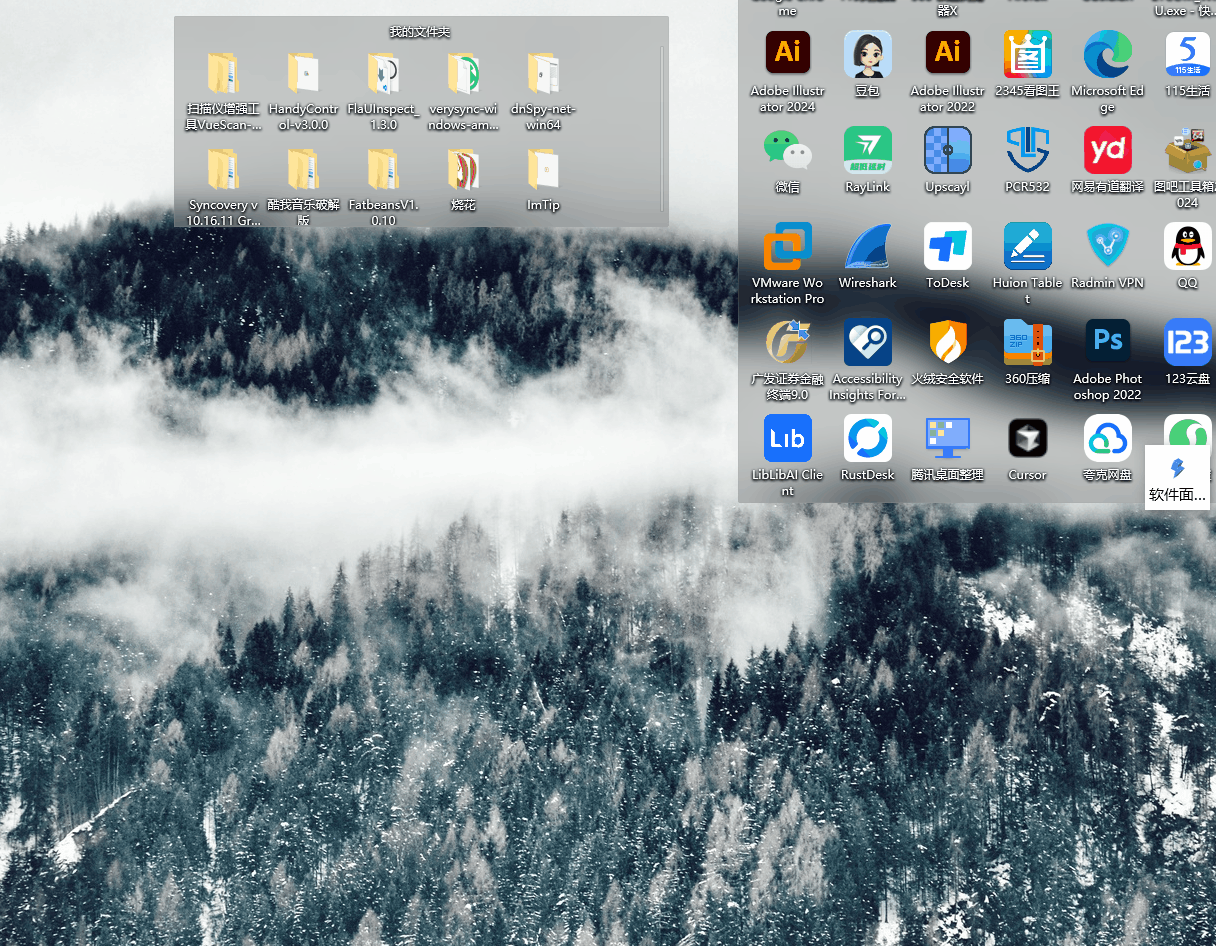
Task: Launch VMware Workstation Pro
Action: click(x=788, y=264)
